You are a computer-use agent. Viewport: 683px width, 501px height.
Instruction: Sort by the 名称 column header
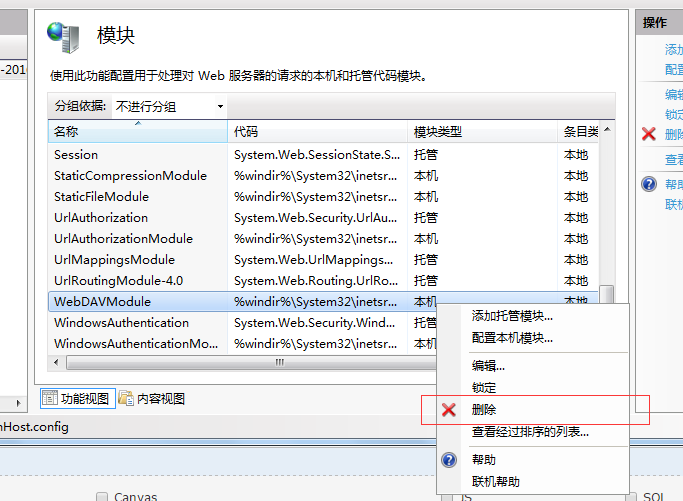tap(137, 132)
